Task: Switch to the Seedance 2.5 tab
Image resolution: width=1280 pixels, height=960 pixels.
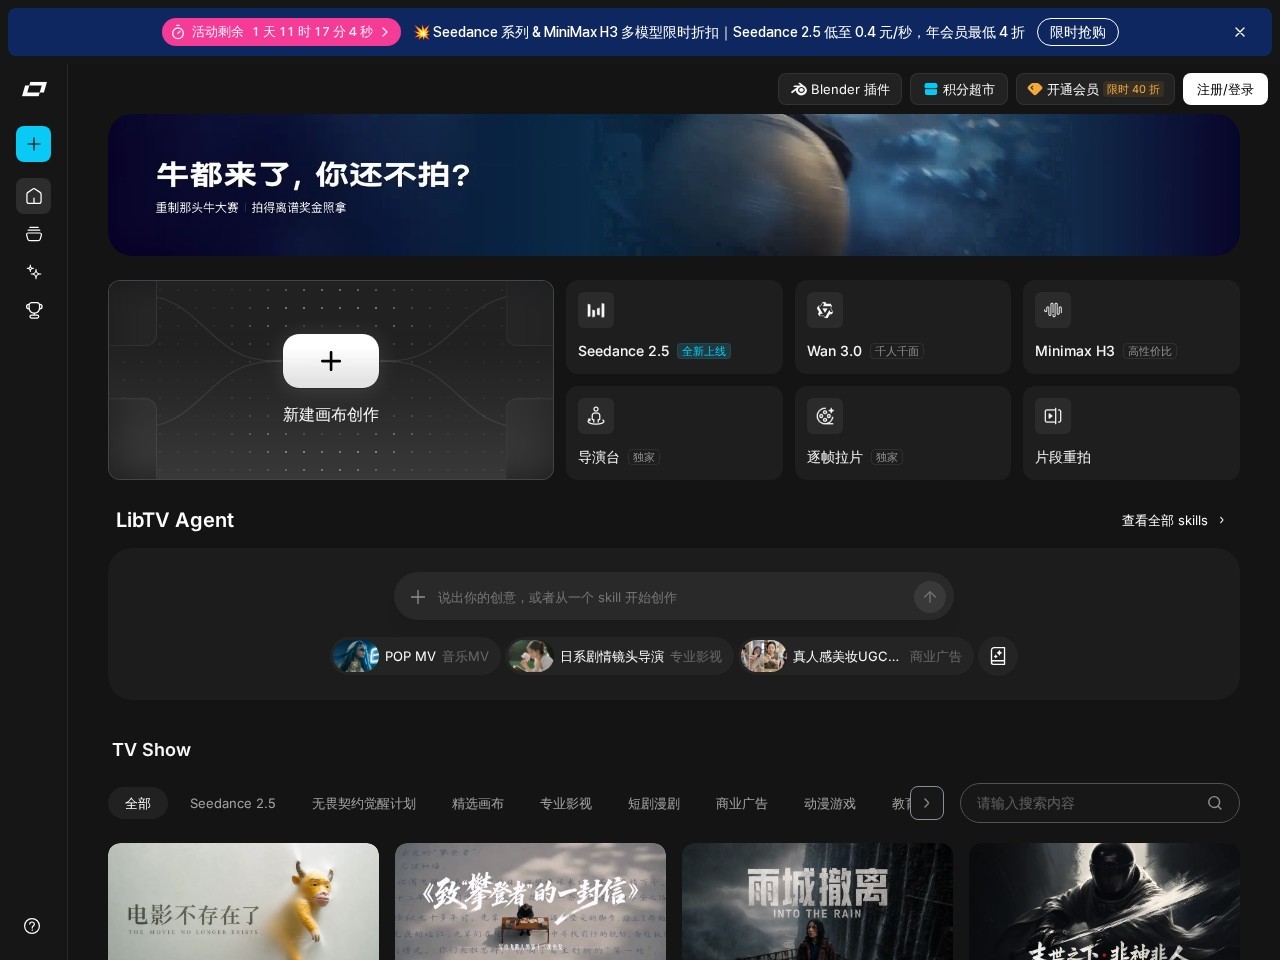Action: tap(233, 803)
